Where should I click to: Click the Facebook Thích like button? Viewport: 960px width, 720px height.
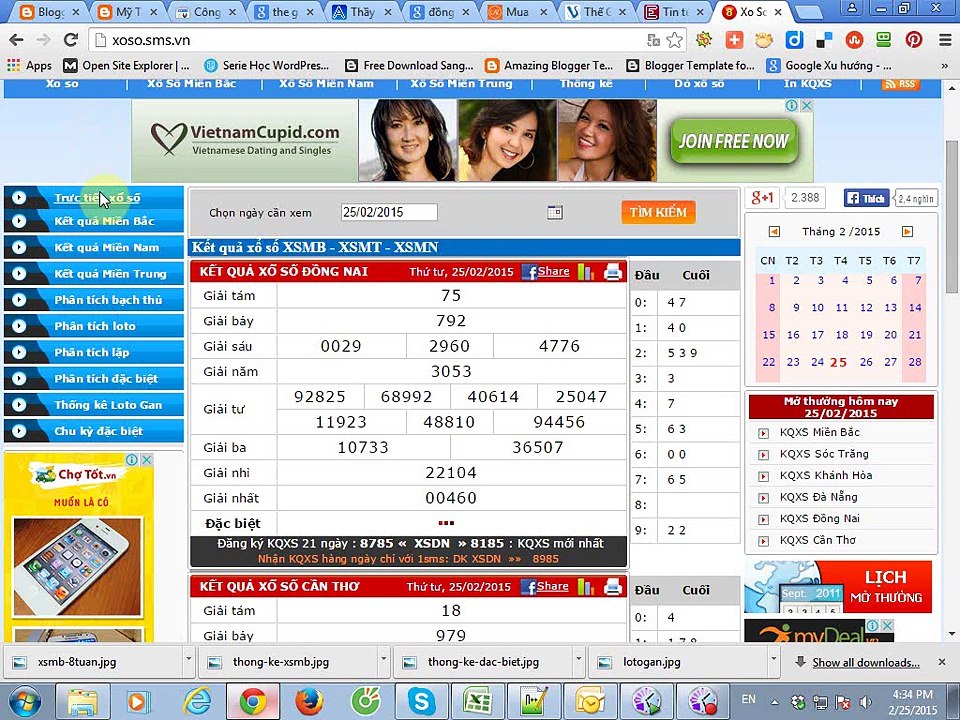click(866, 198)
